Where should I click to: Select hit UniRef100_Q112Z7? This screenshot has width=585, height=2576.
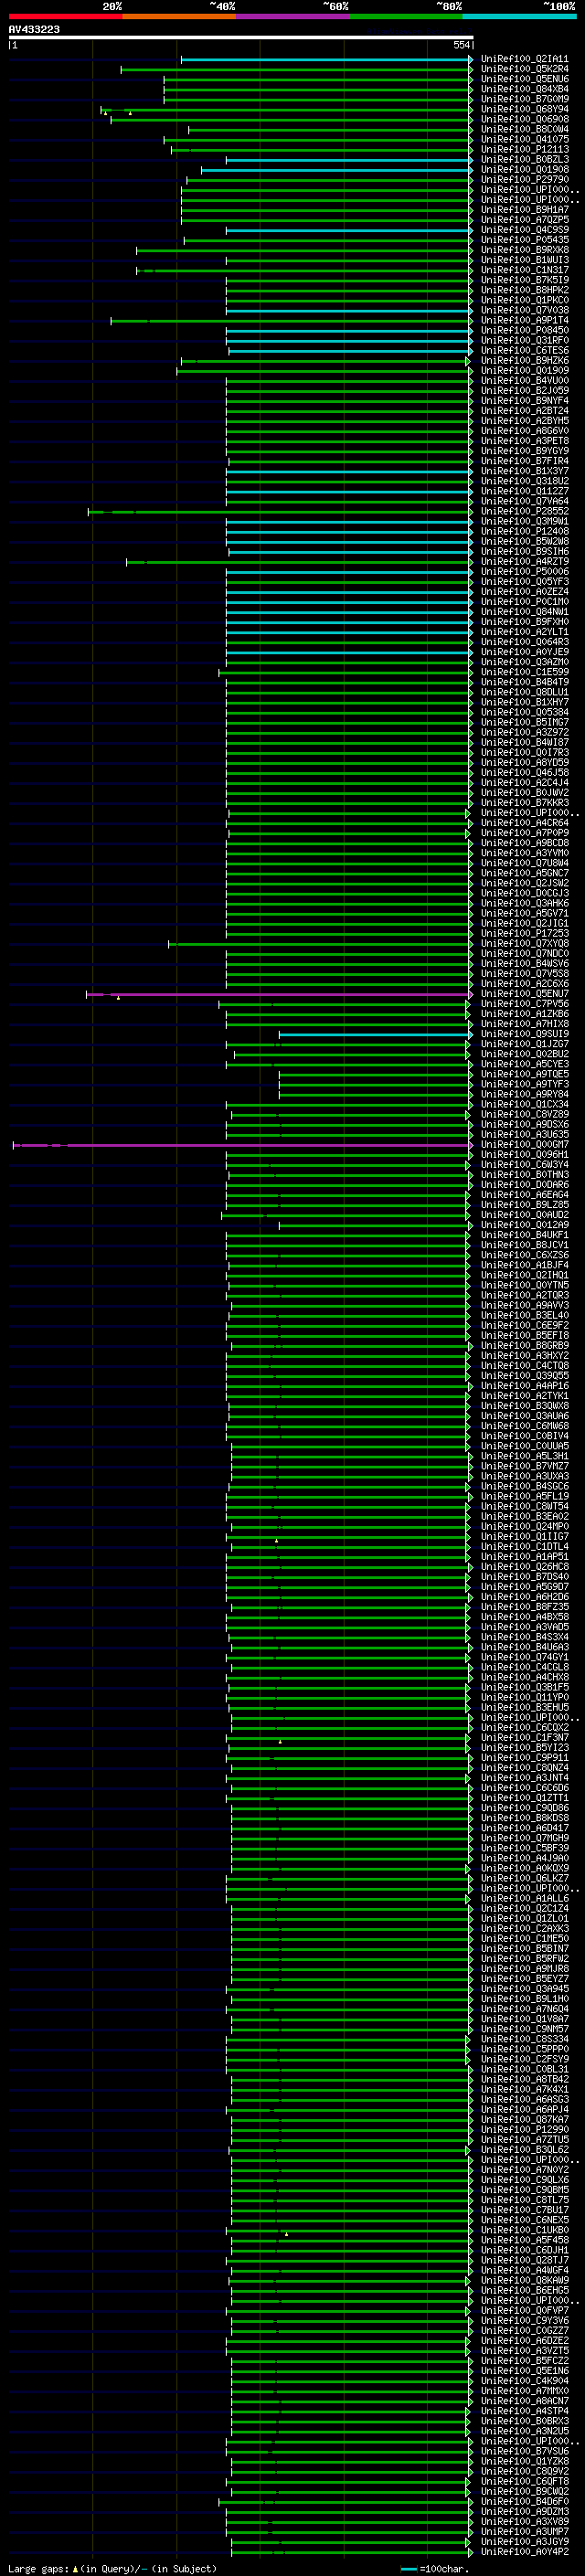(524, 492)
